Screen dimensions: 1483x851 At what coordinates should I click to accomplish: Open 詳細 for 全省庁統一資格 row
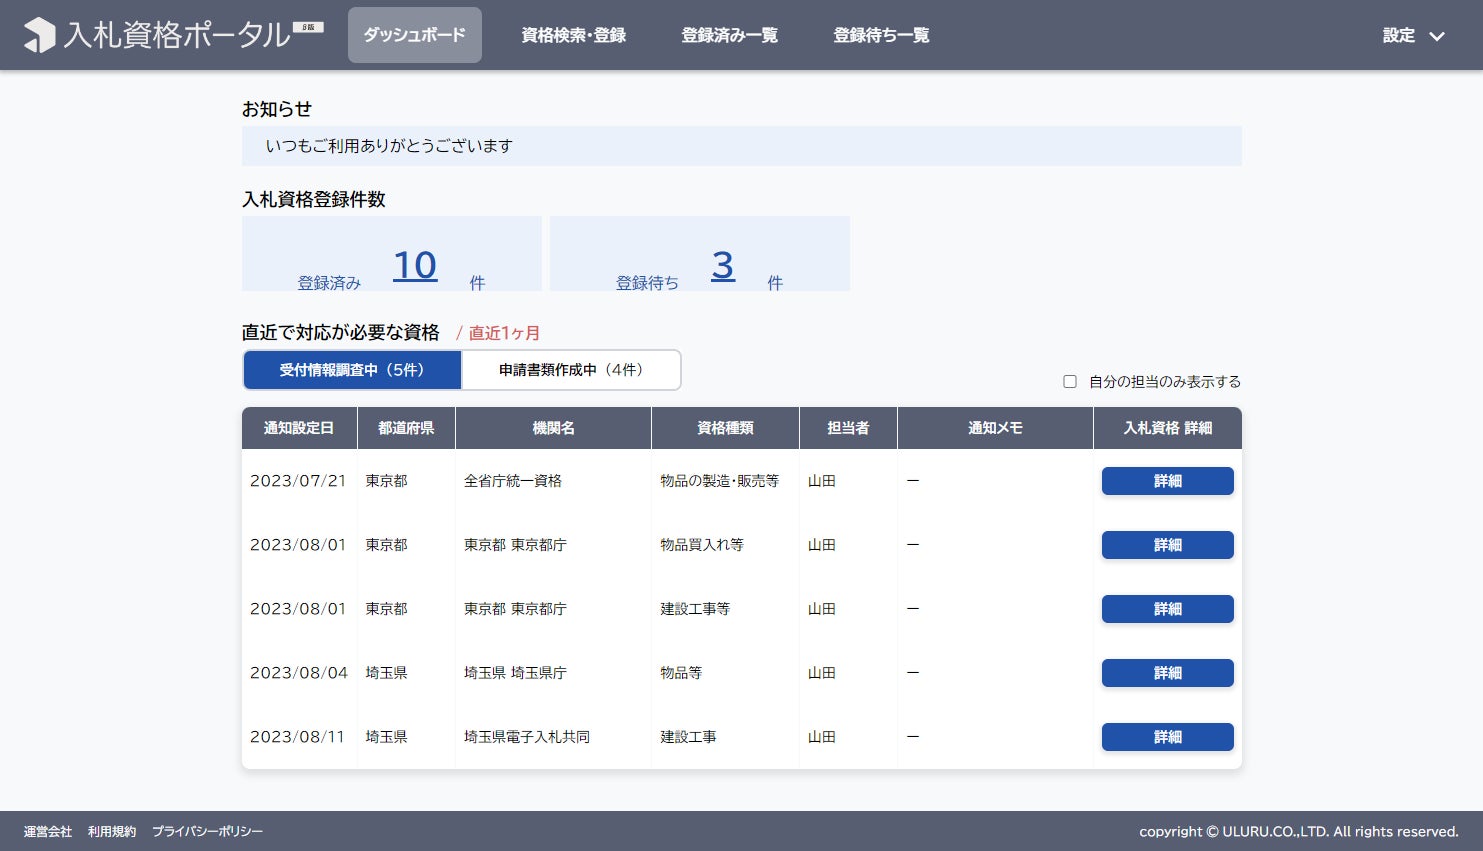pos(1168,481)
